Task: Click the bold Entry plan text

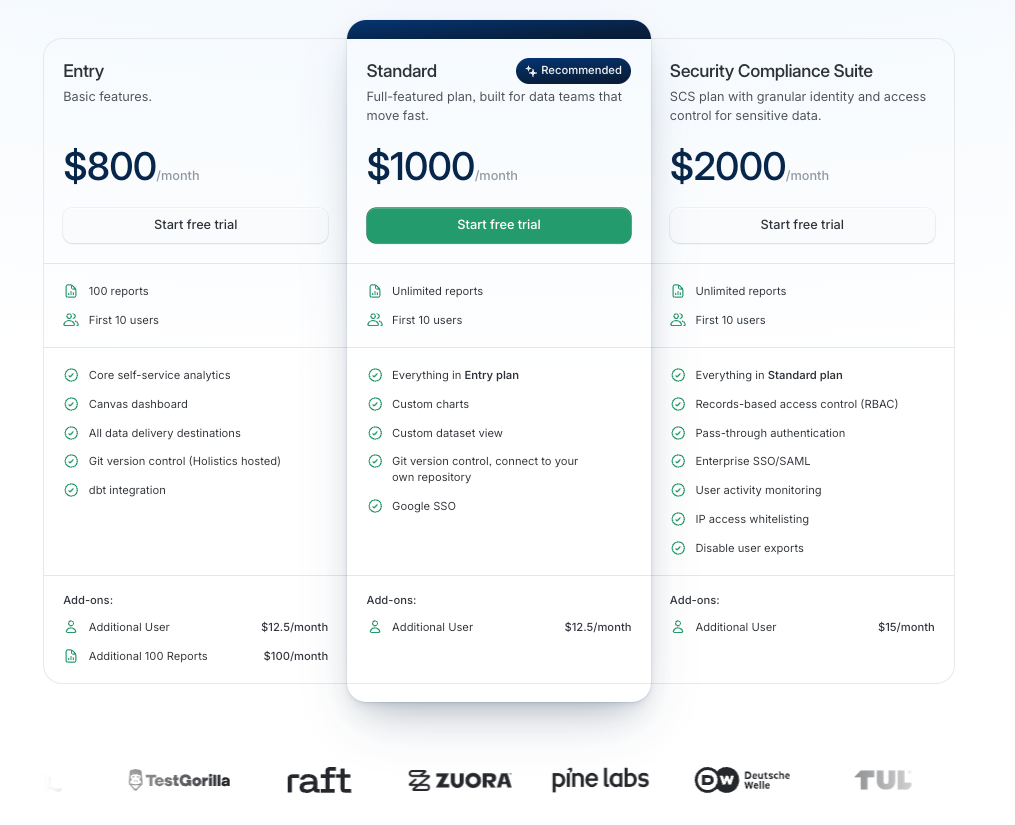Action: pyautogui.click(x=491, y=375)
